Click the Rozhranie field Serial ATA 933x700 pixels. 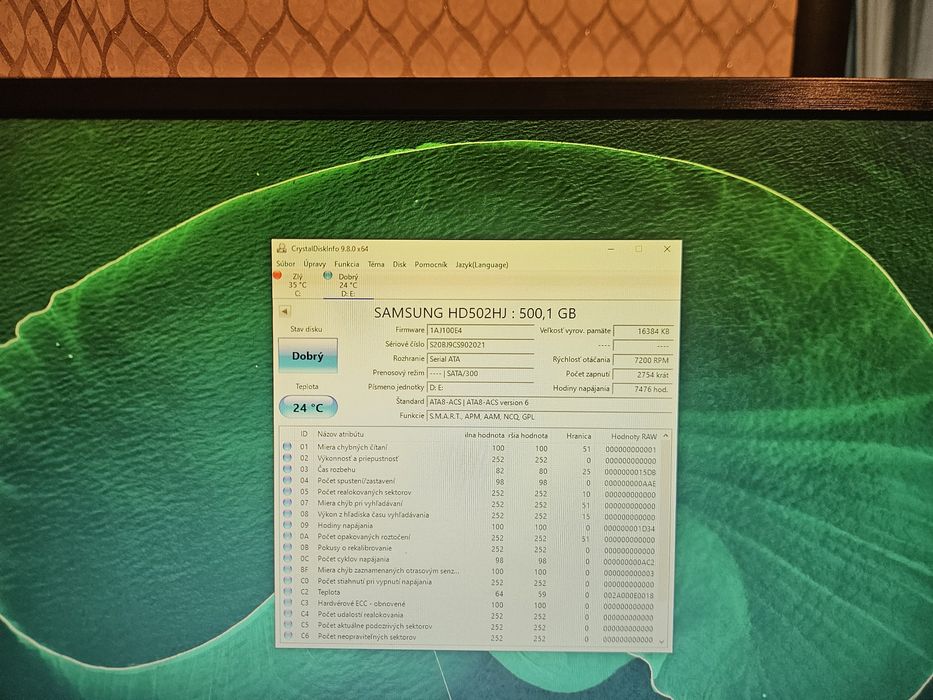tap(480, 360)
